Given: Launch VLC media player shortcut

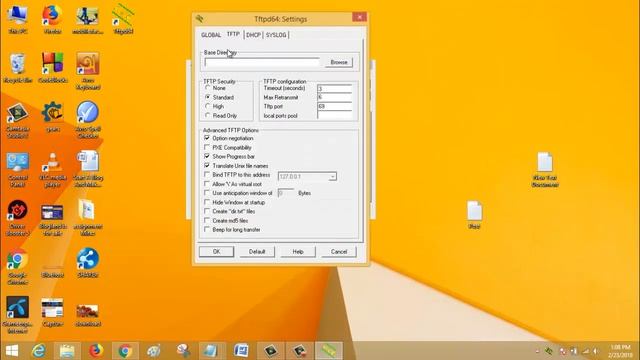Looking at the screenshot, I should [52, 169].
